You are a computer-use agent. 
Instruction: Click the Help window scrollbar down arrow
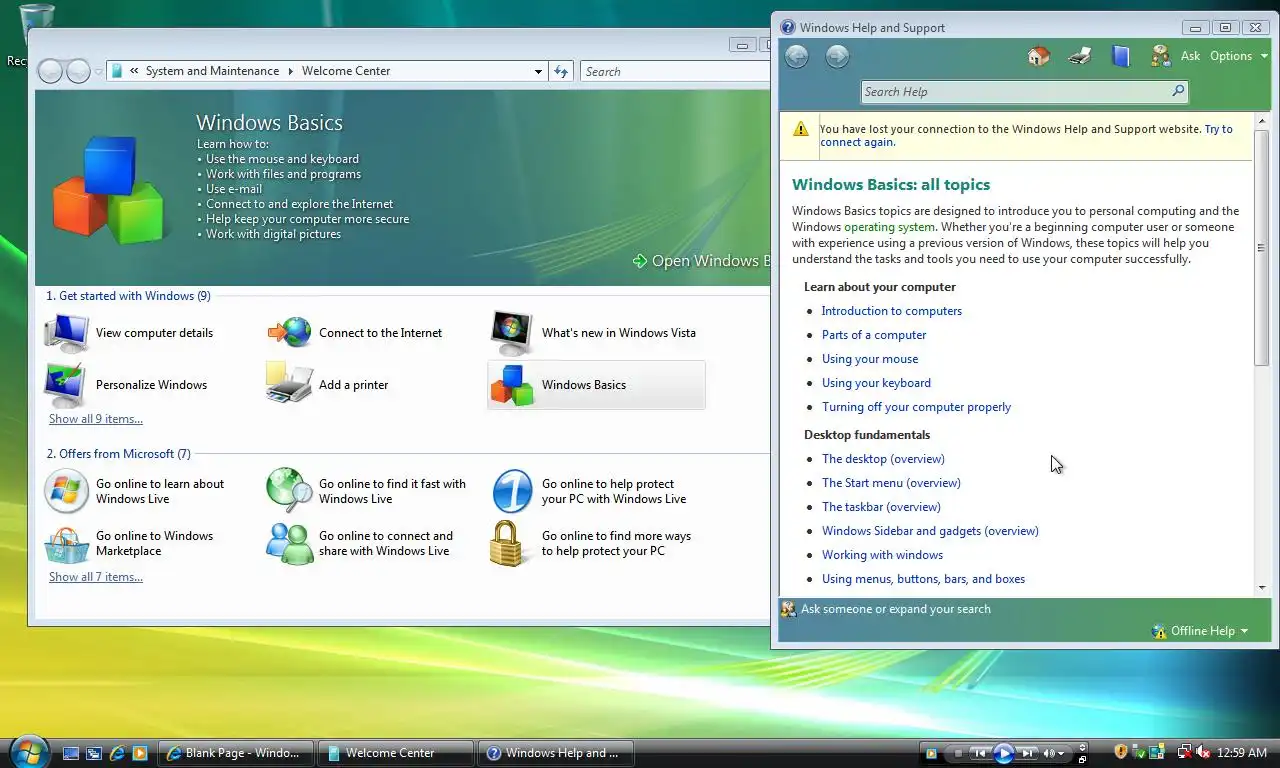(x=1262, y=588)
